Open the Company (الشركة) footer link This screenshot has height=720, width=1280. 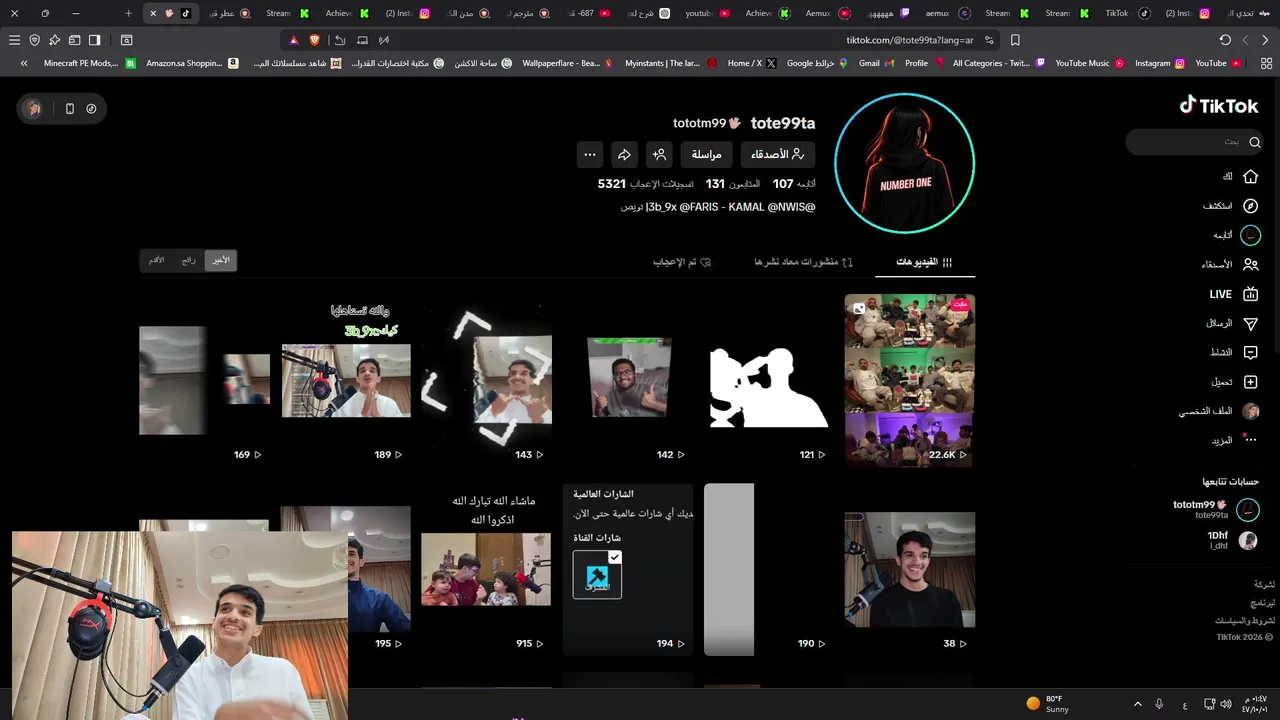coord(1265,584)
